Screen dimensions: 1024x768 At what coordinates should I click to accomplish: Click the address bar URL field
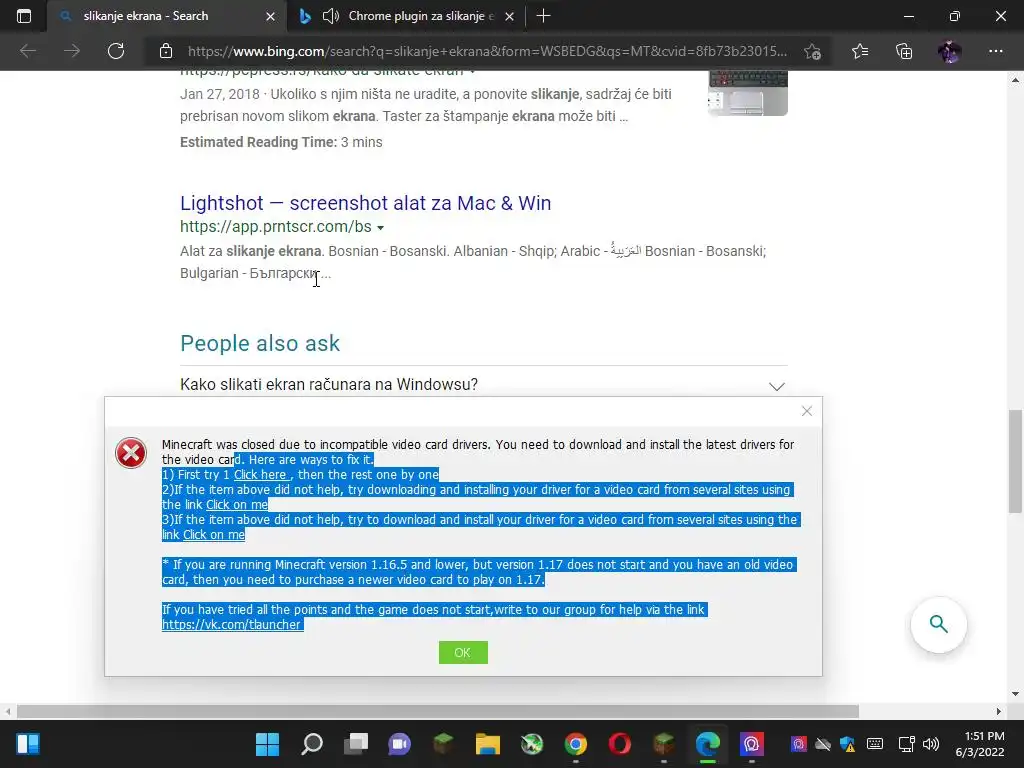[487, 51]
